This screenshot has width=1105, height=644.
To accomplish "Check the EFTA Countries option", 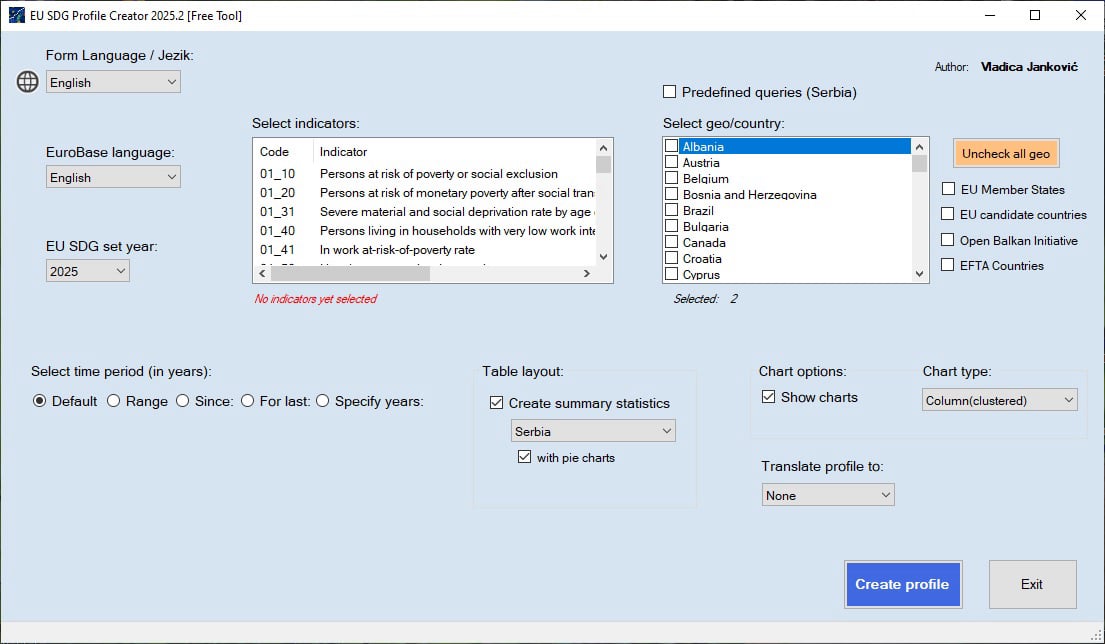I will pos(947,264).
